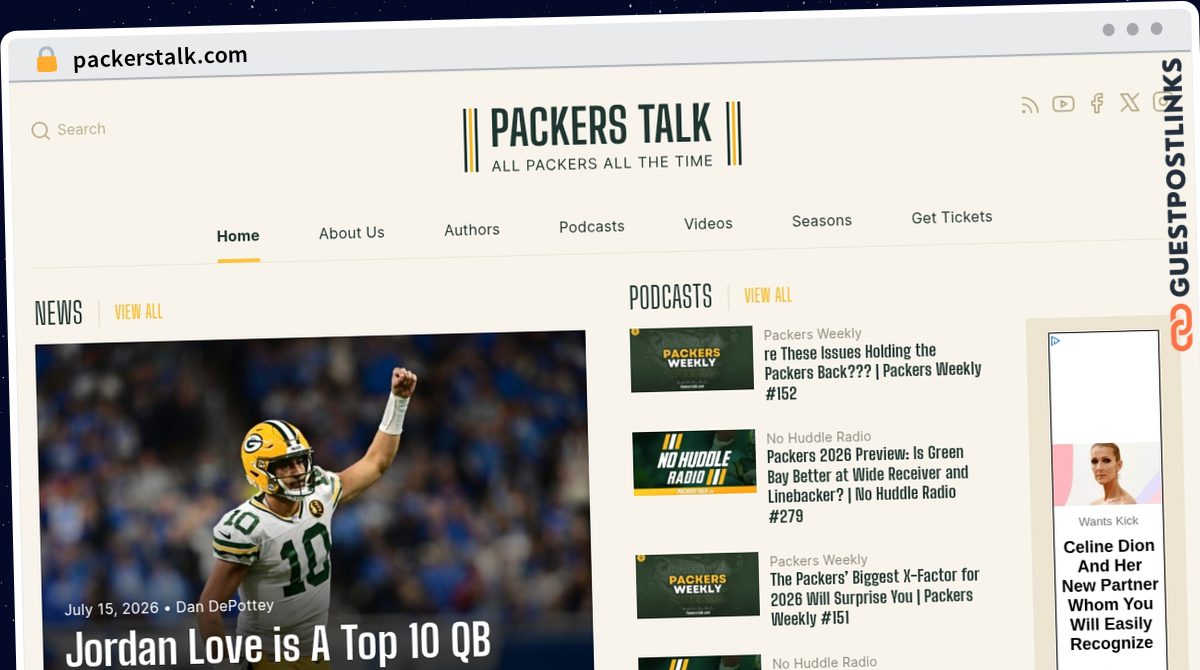
Task: Click the Packers Talk site logo
Action: click(x=602, y=137)
